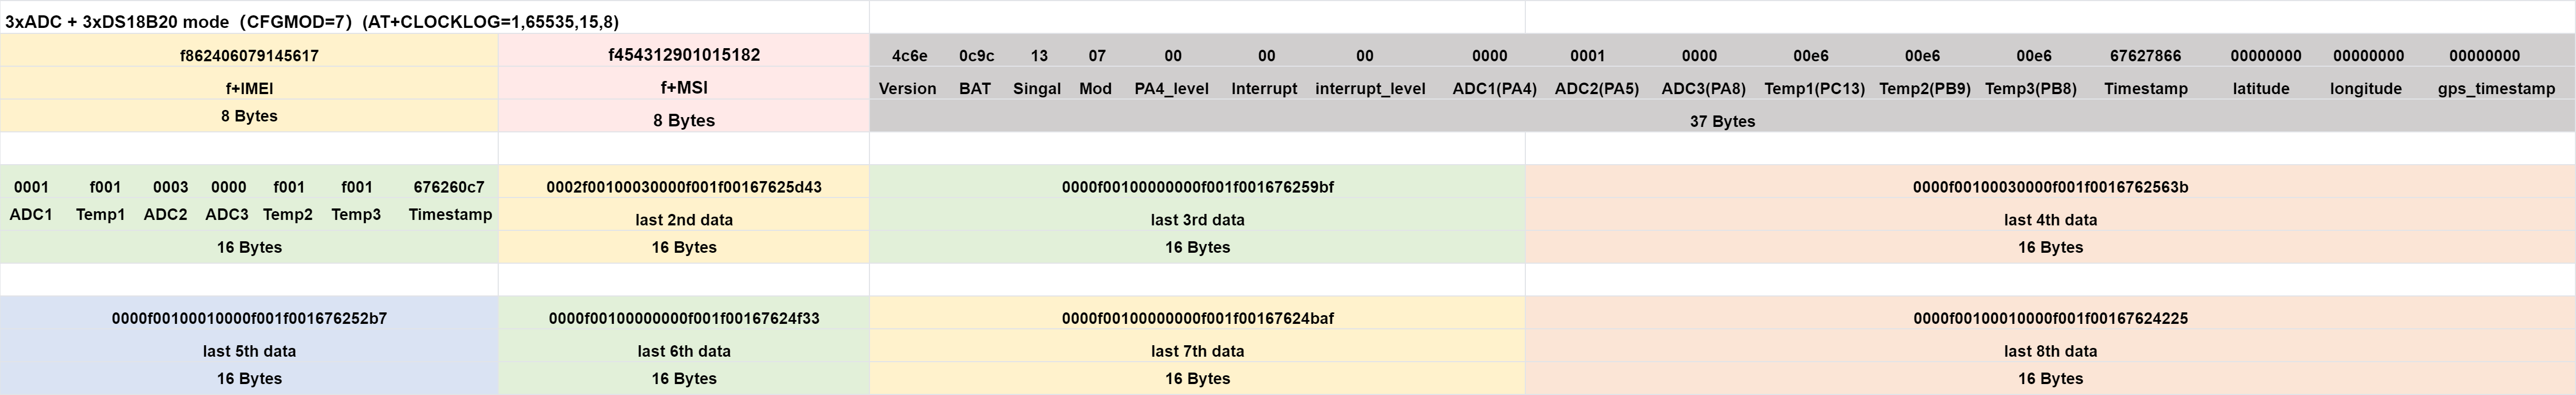
Task: Select the 'ADC1(PA4)' label
Action: pyautogui.click(x=1494, y=89)
